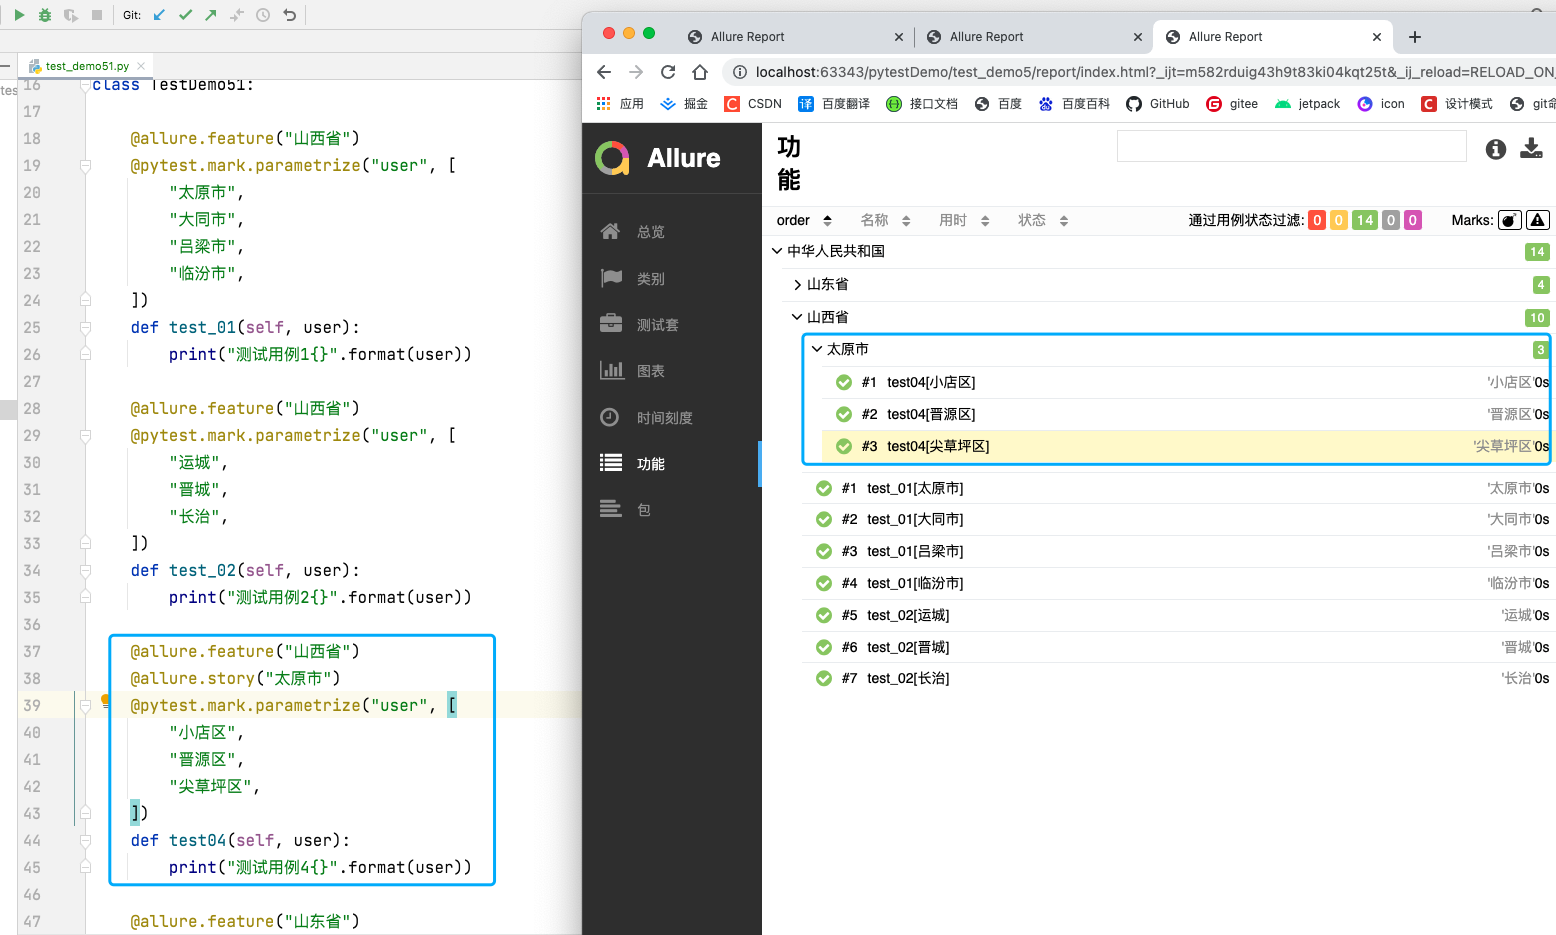This screenshot has height=935, width=1556.
Task: Click the Git update project blue arrow
Action: pyautogui.click(x=159, y=15)
